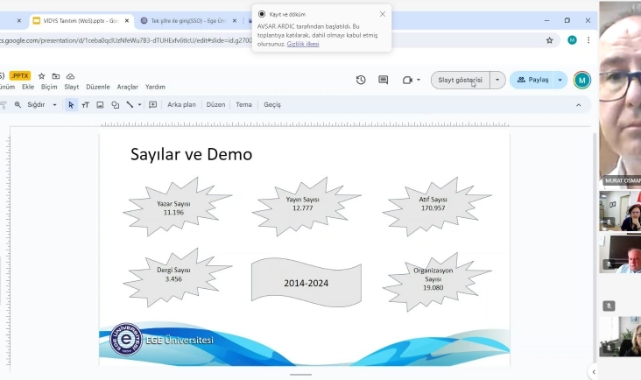Click Geçiş in the toolbar

pos(272,105)
